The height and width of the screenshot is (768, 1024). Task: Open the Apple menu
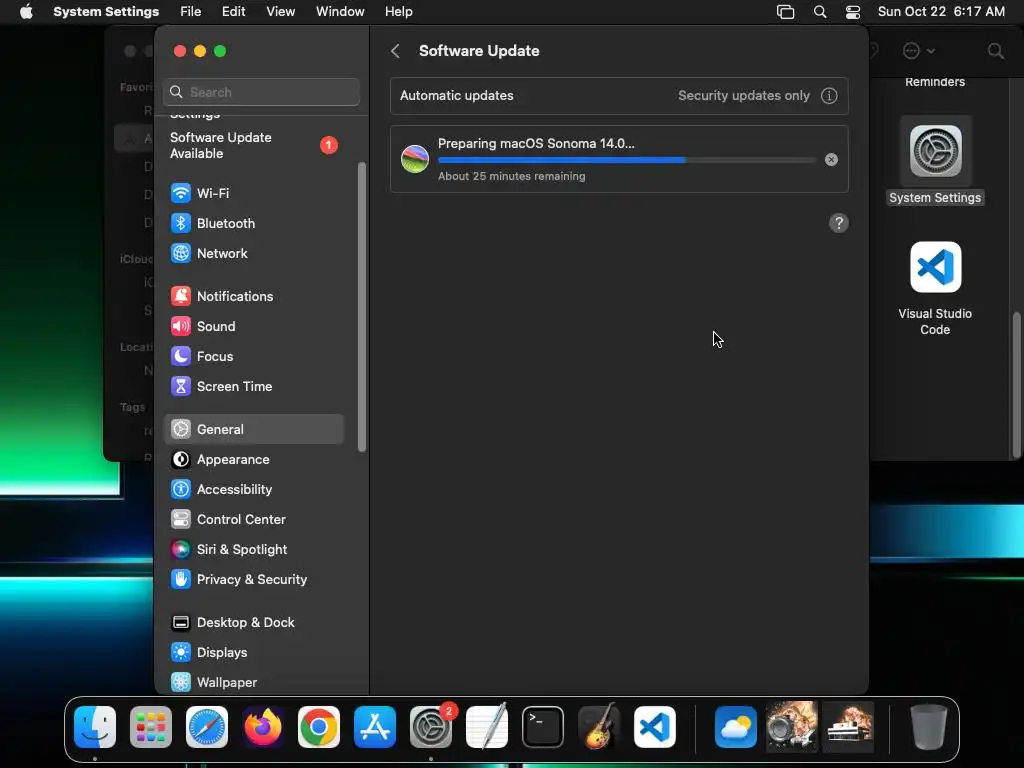click(26, 12)
